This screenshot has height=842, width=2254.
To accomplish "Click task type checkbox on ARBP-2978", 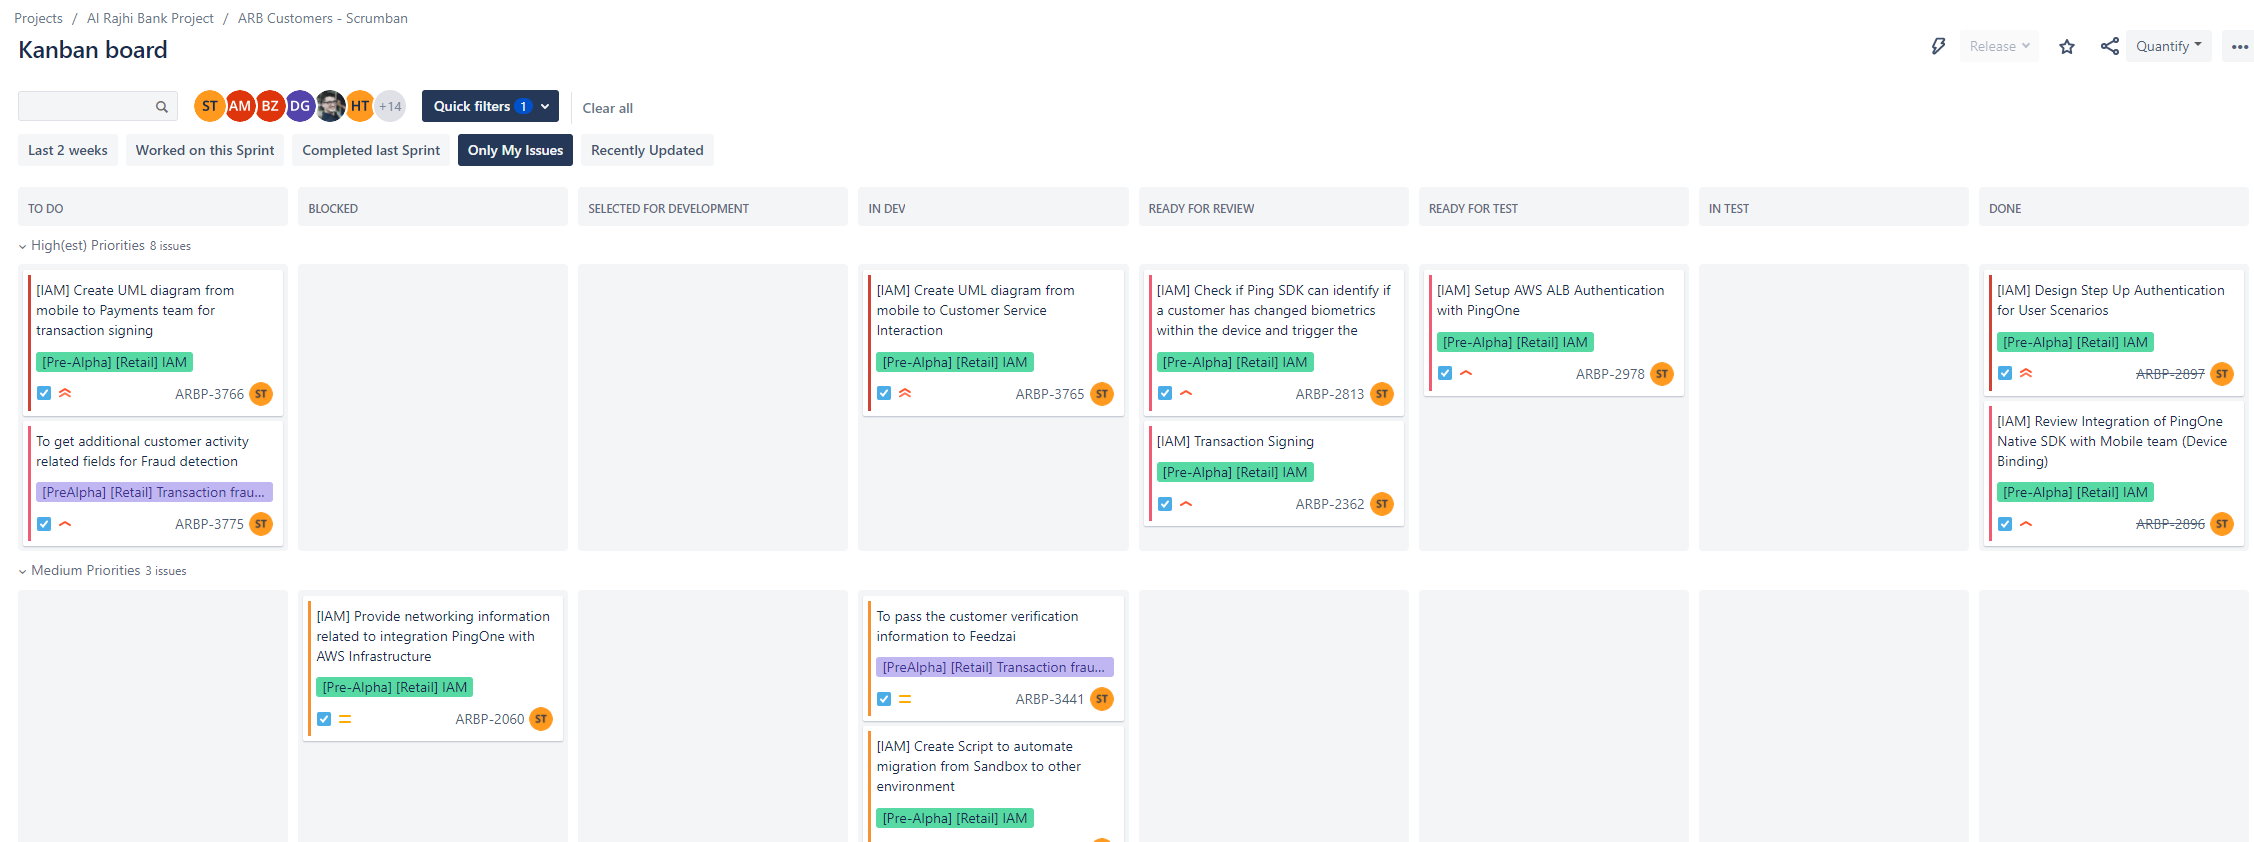I will point(1445,373).
